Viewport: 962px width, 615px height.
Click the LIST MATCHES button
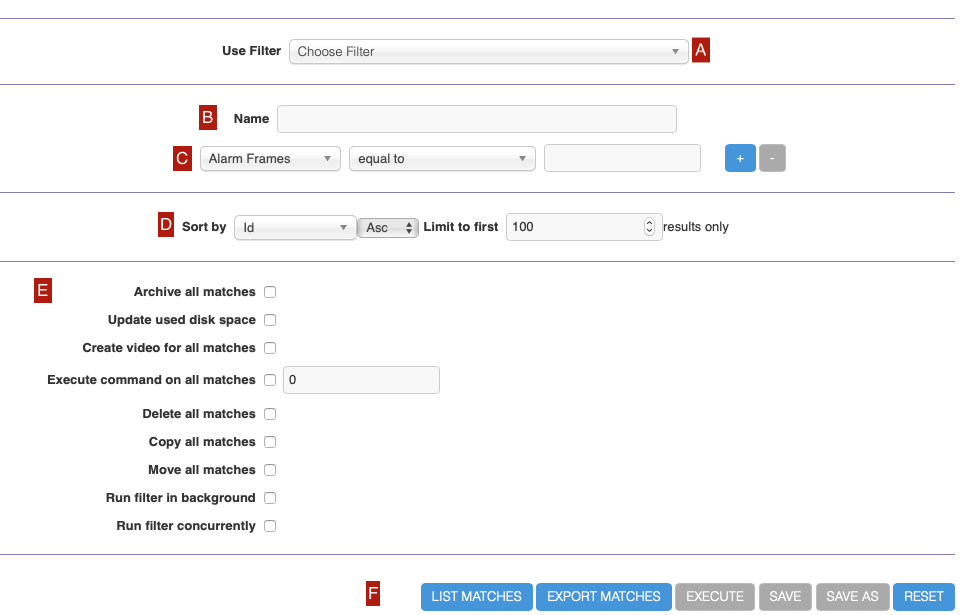click(x=477, y=597)
